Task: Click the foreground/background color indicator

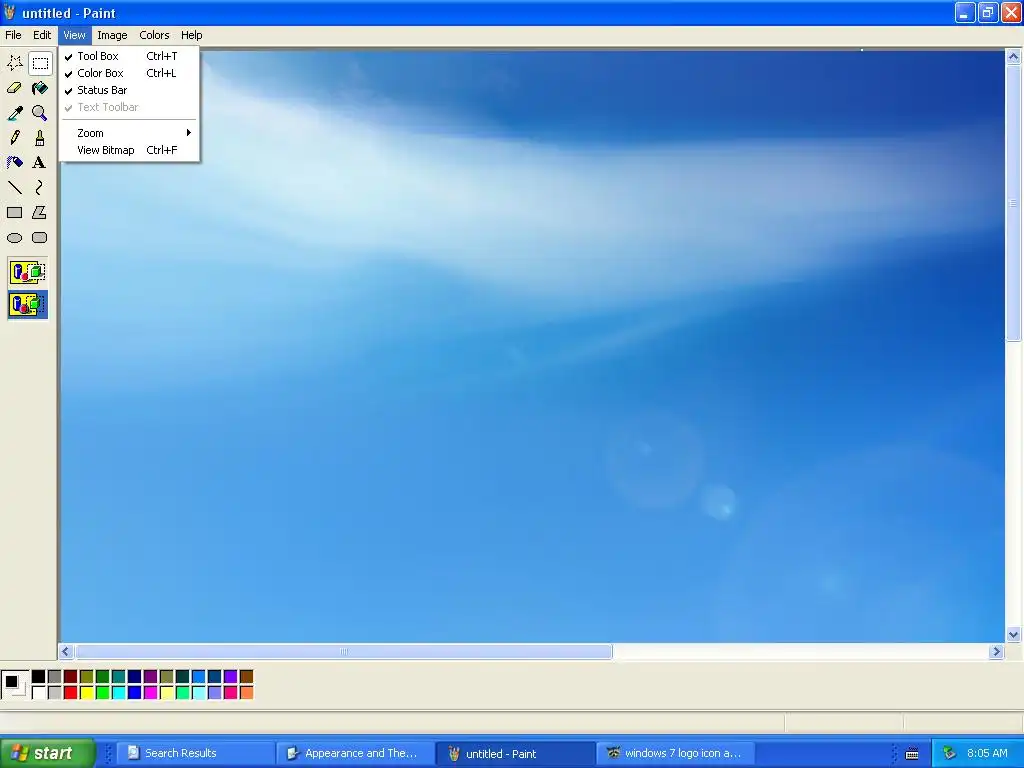Action: coord(14,684)
